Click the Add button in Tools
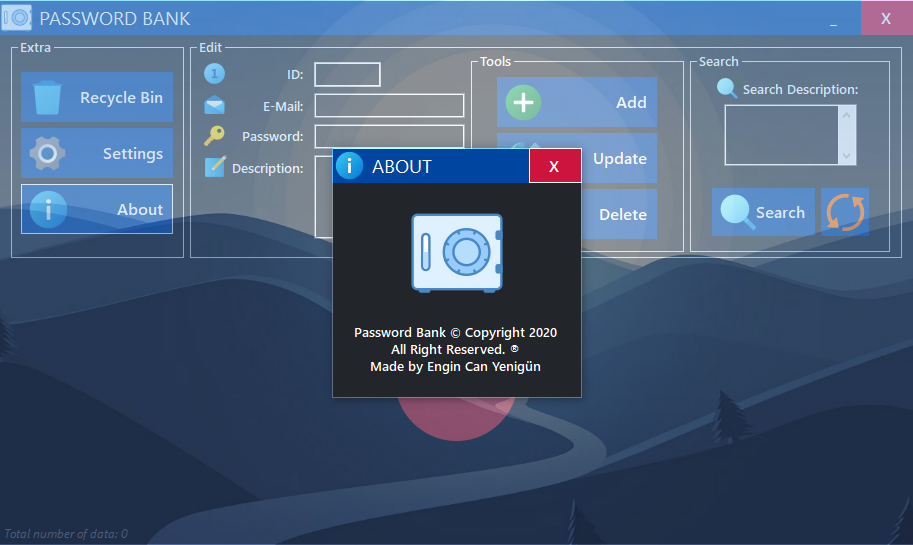Screen dimensions: 913x545 point(576,102)
